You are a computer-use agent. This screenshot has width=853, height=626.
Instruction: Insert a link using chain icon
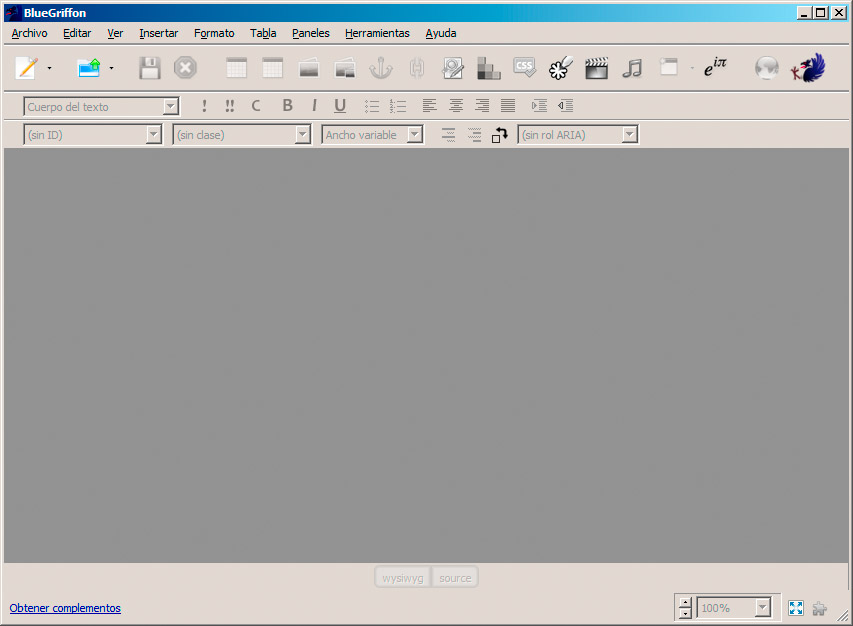[417, 69]
